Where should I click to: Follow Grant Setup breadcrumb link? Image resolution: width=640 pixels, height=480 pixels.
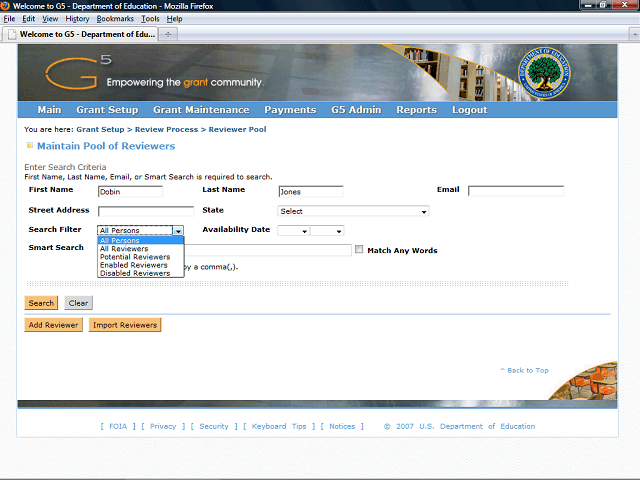coord(100,129)
